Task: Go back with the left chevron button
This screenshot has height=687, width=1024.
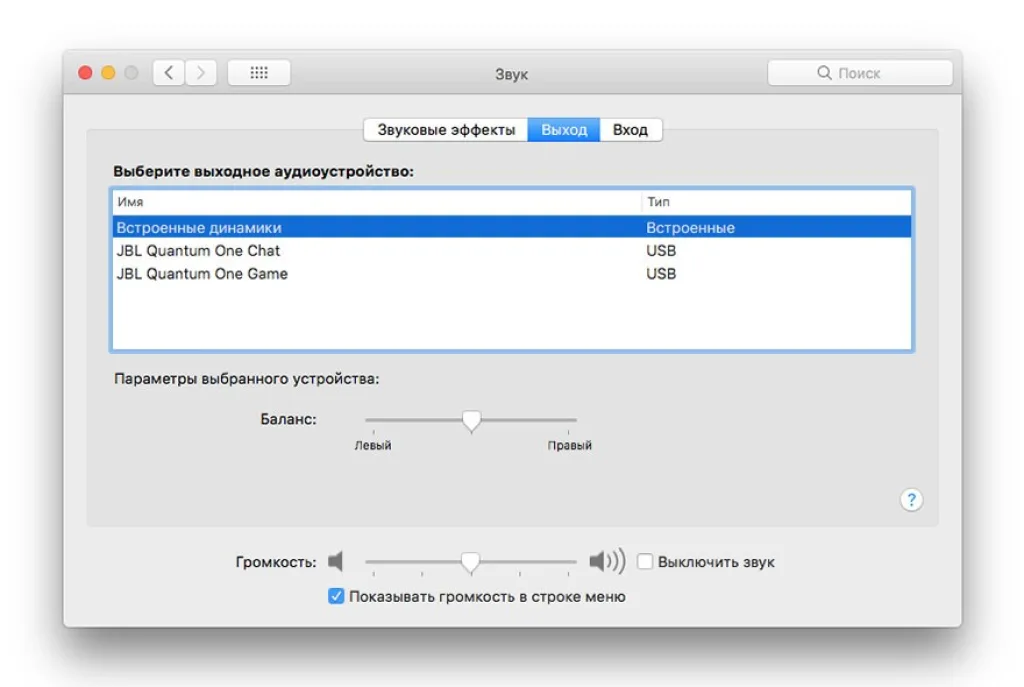Action: point(169,72)
